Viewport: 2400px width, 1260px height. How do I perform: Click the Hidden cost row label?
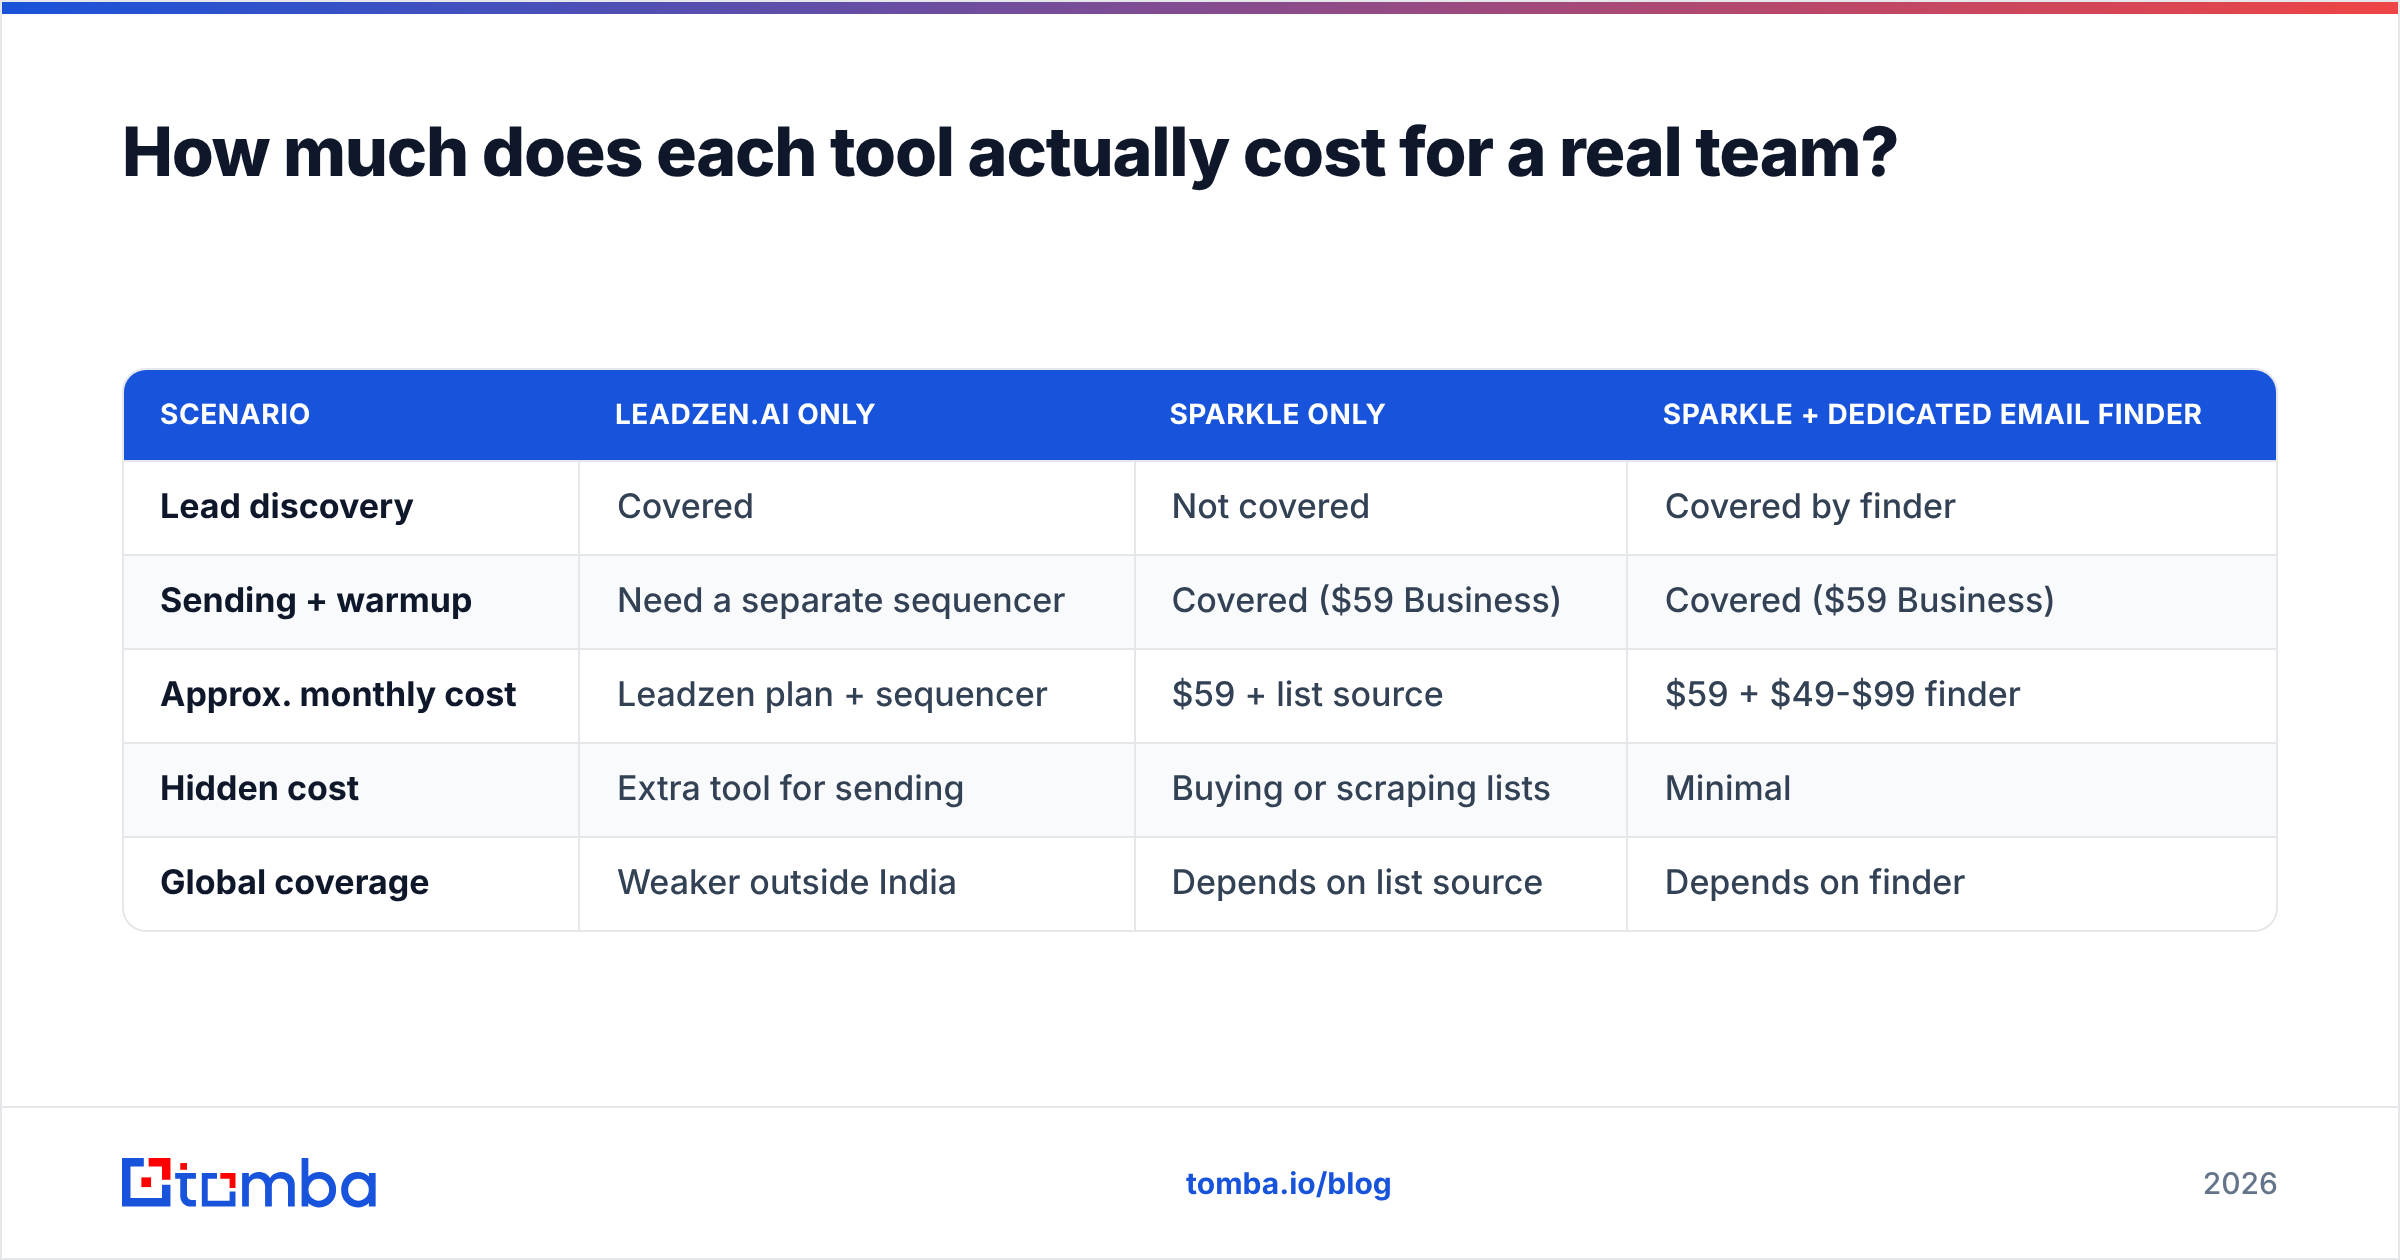point(259,789)
